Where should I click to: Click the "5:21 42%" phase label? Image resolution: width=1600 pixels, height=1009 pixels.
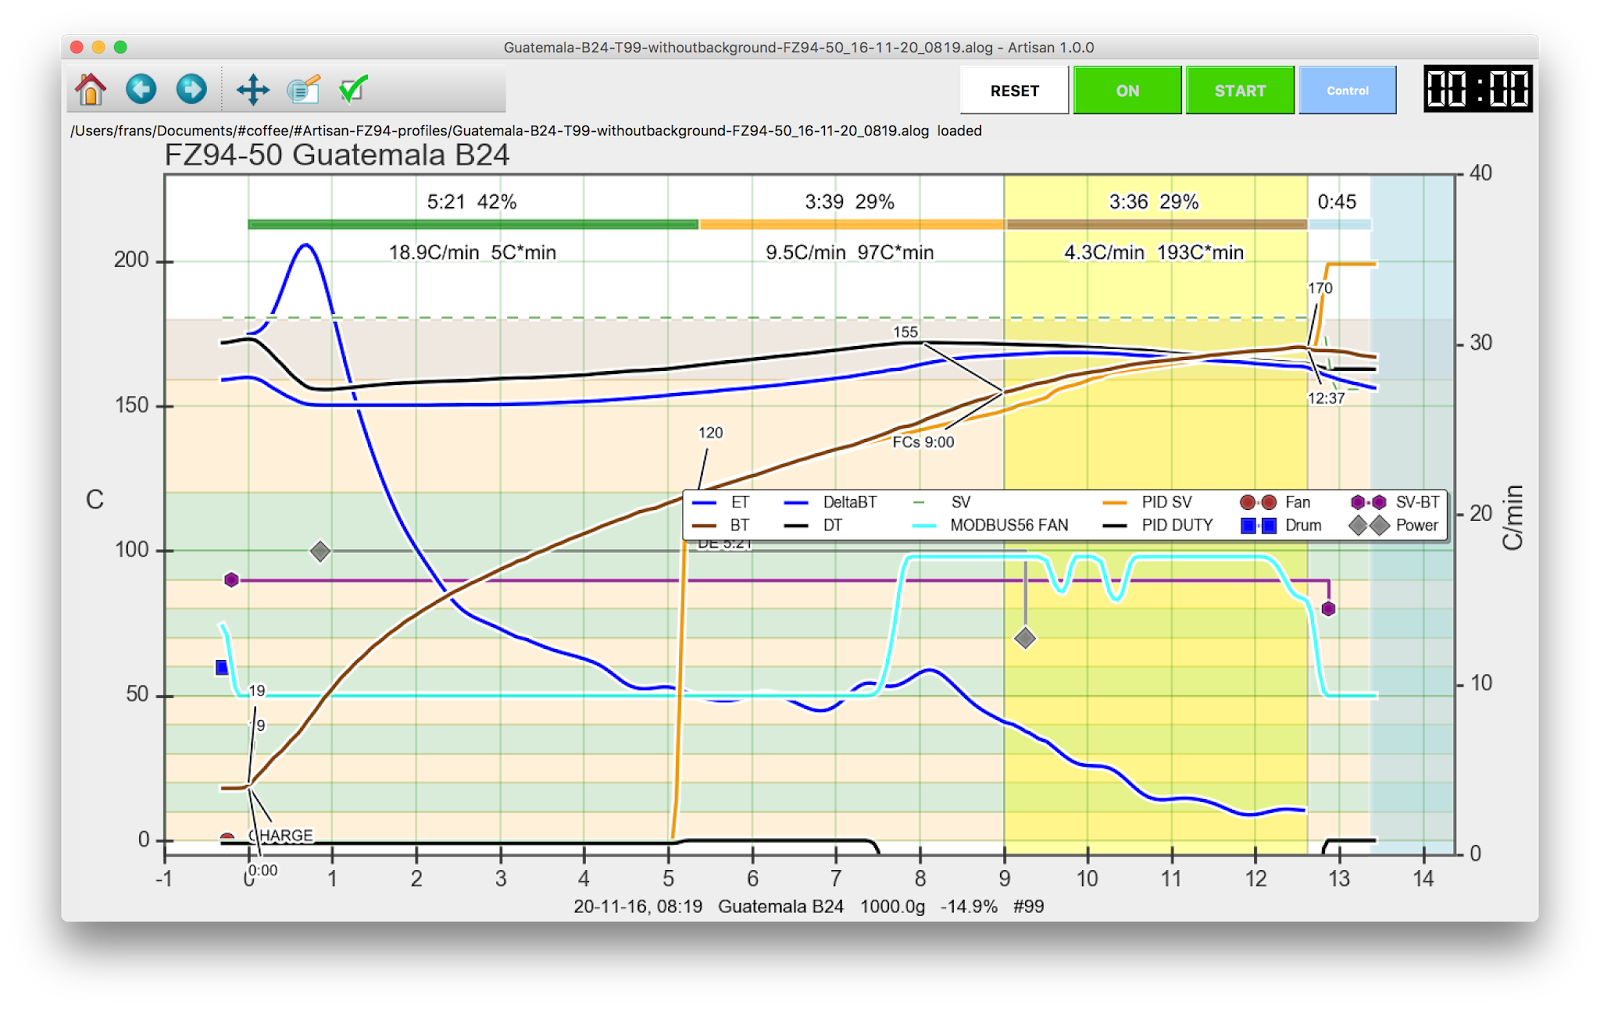[472, 202]
